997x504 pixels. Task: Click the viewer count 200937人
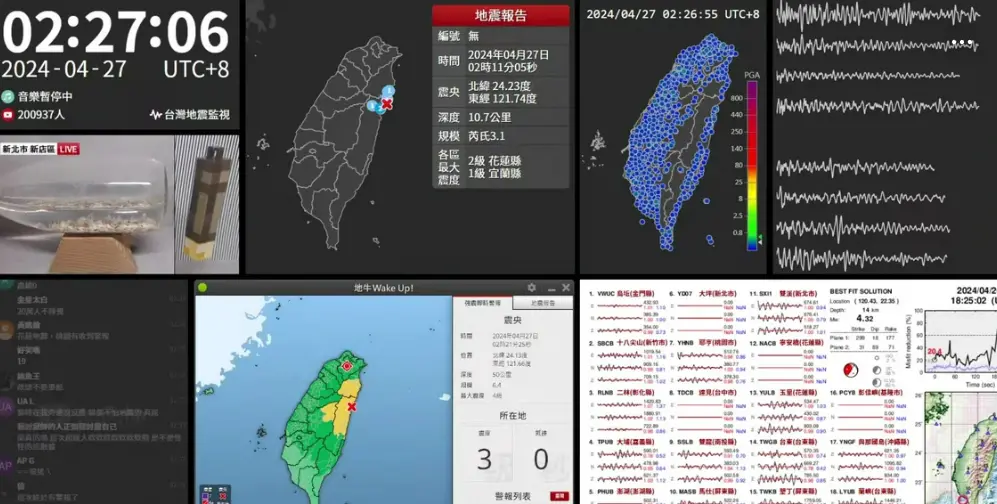pyautogui.click(x=41, y=115)
